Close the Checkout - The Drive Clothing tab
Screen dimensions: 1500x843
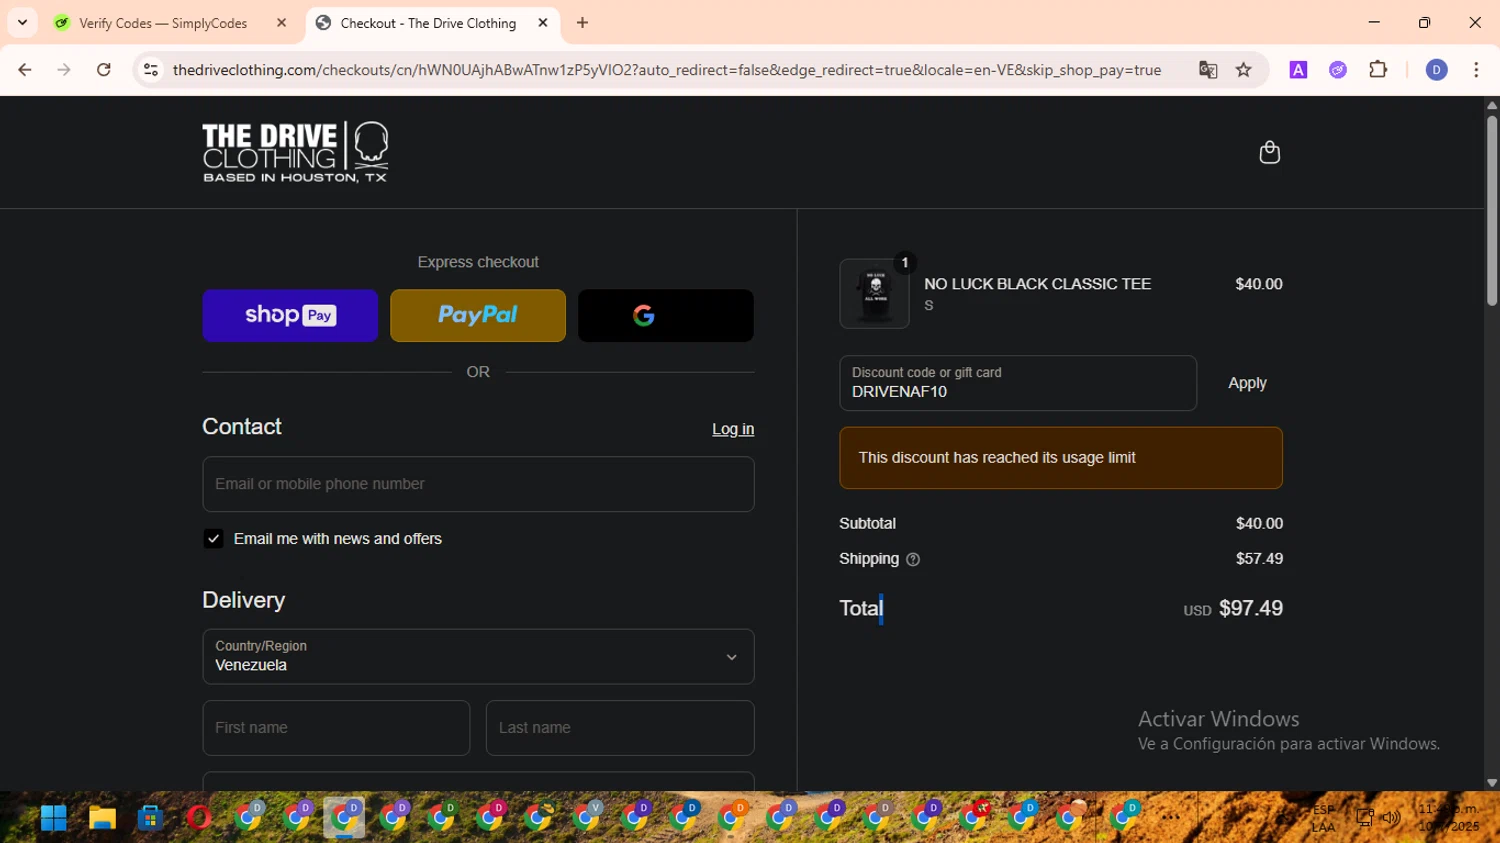coord(543,23)
